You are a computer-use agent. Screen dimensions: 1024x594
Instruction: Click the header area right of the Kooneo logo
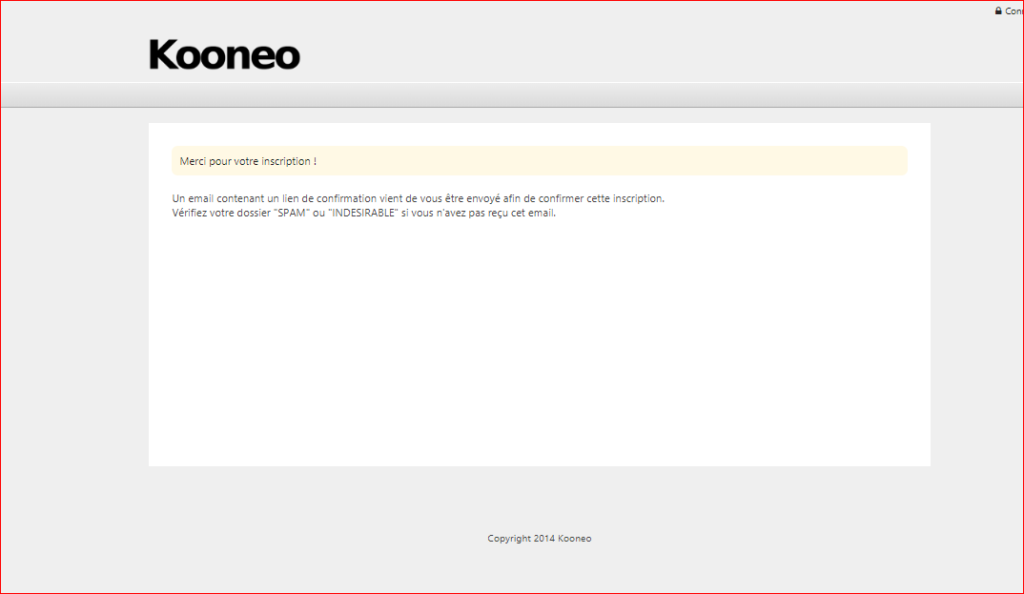coord(600,50)
